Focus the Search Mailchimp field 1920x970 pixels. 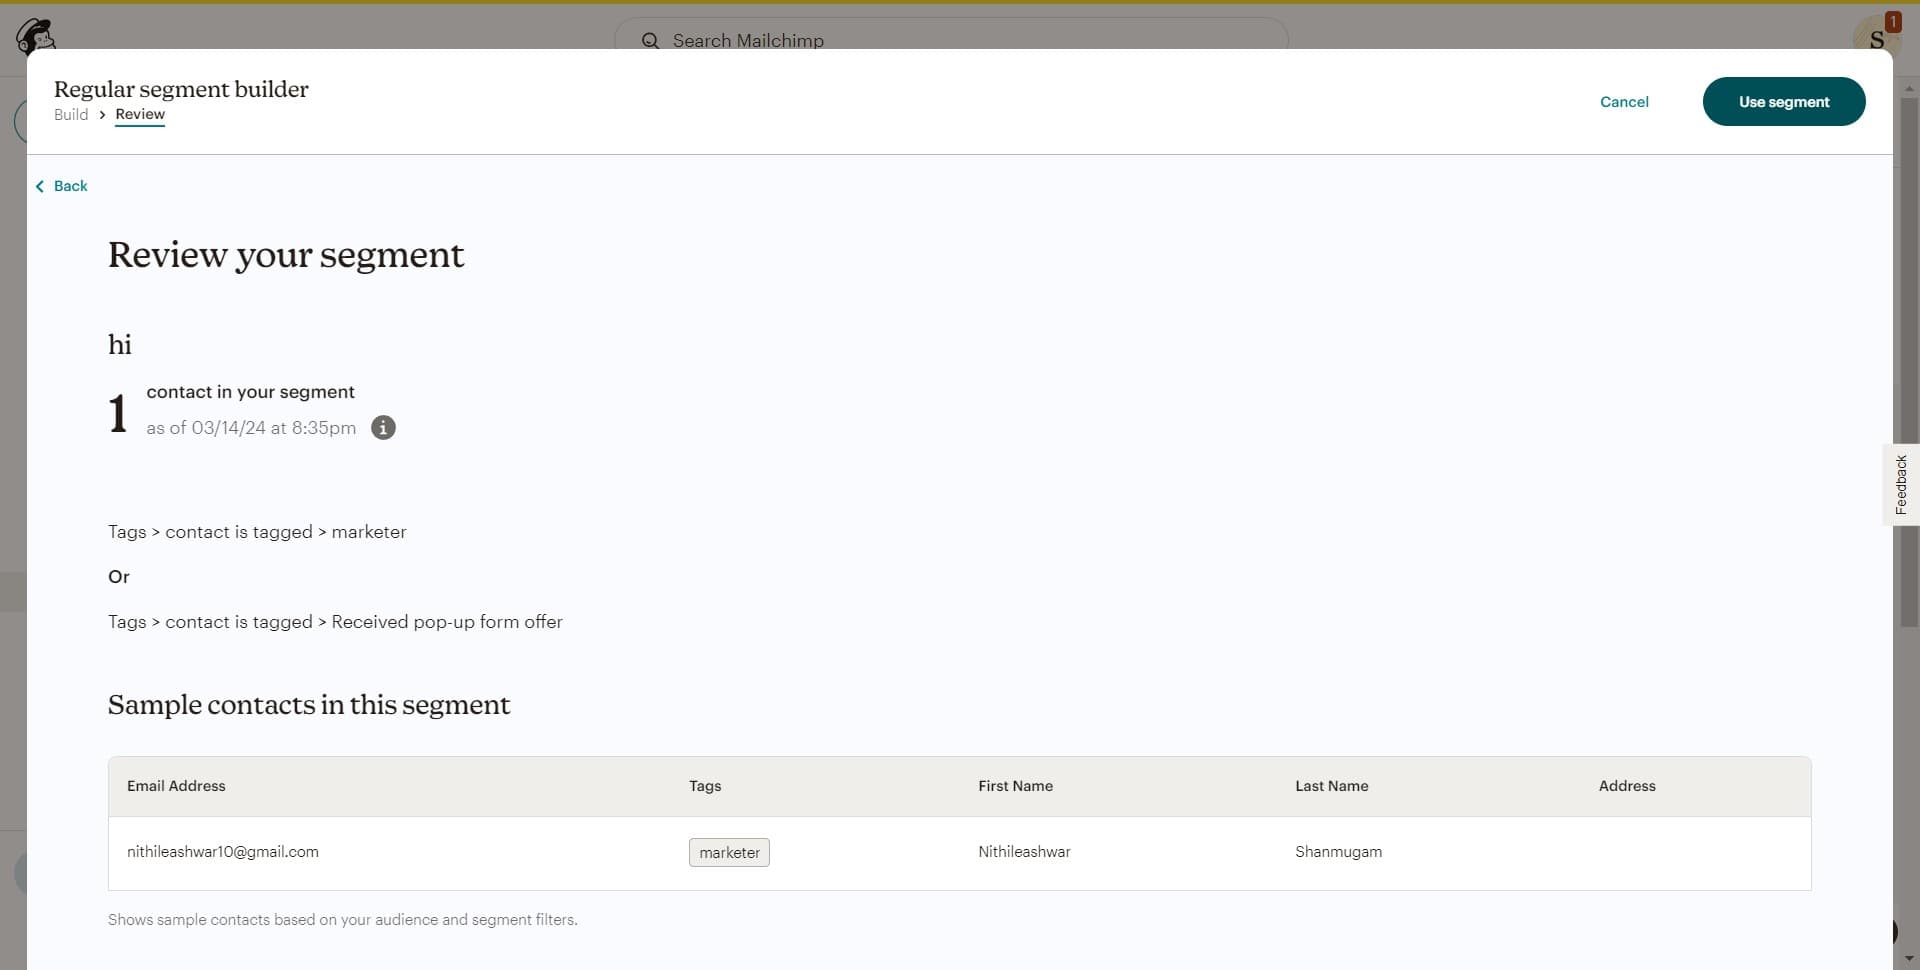pyautogui.click(x=950, y=40)
